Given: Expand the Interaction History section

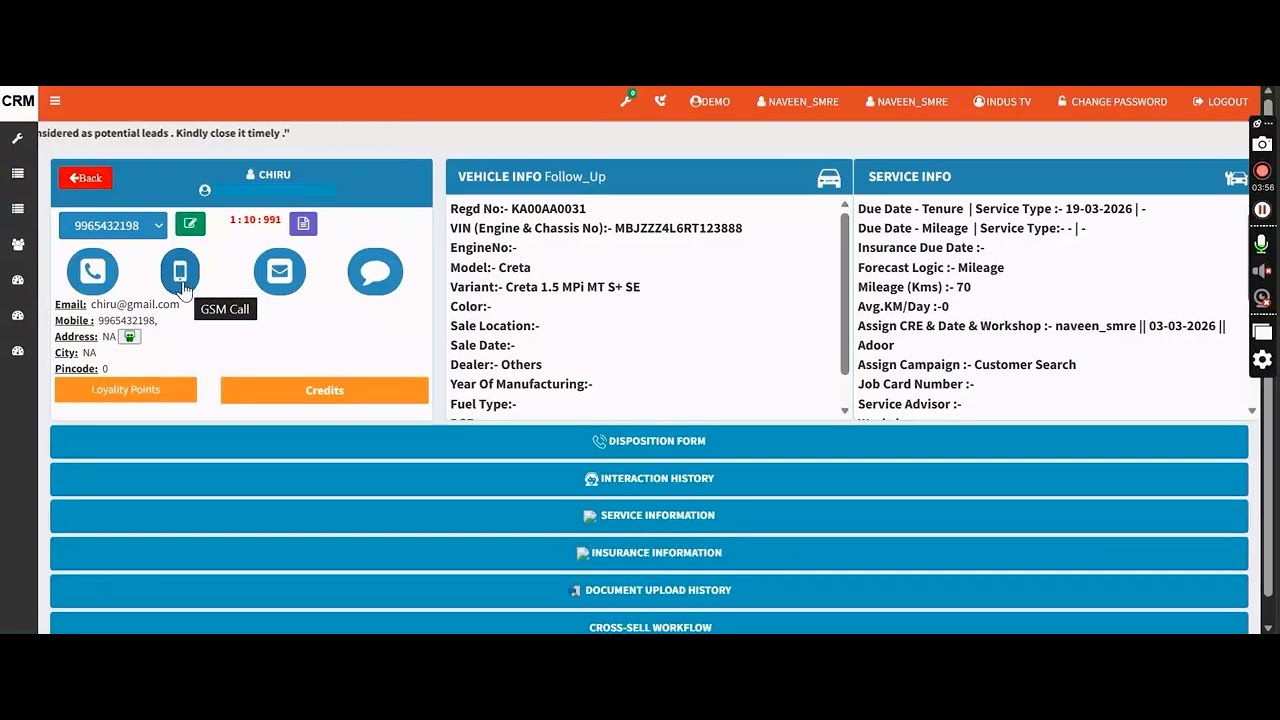Looking at the screenshot, I should pos(649,479).
